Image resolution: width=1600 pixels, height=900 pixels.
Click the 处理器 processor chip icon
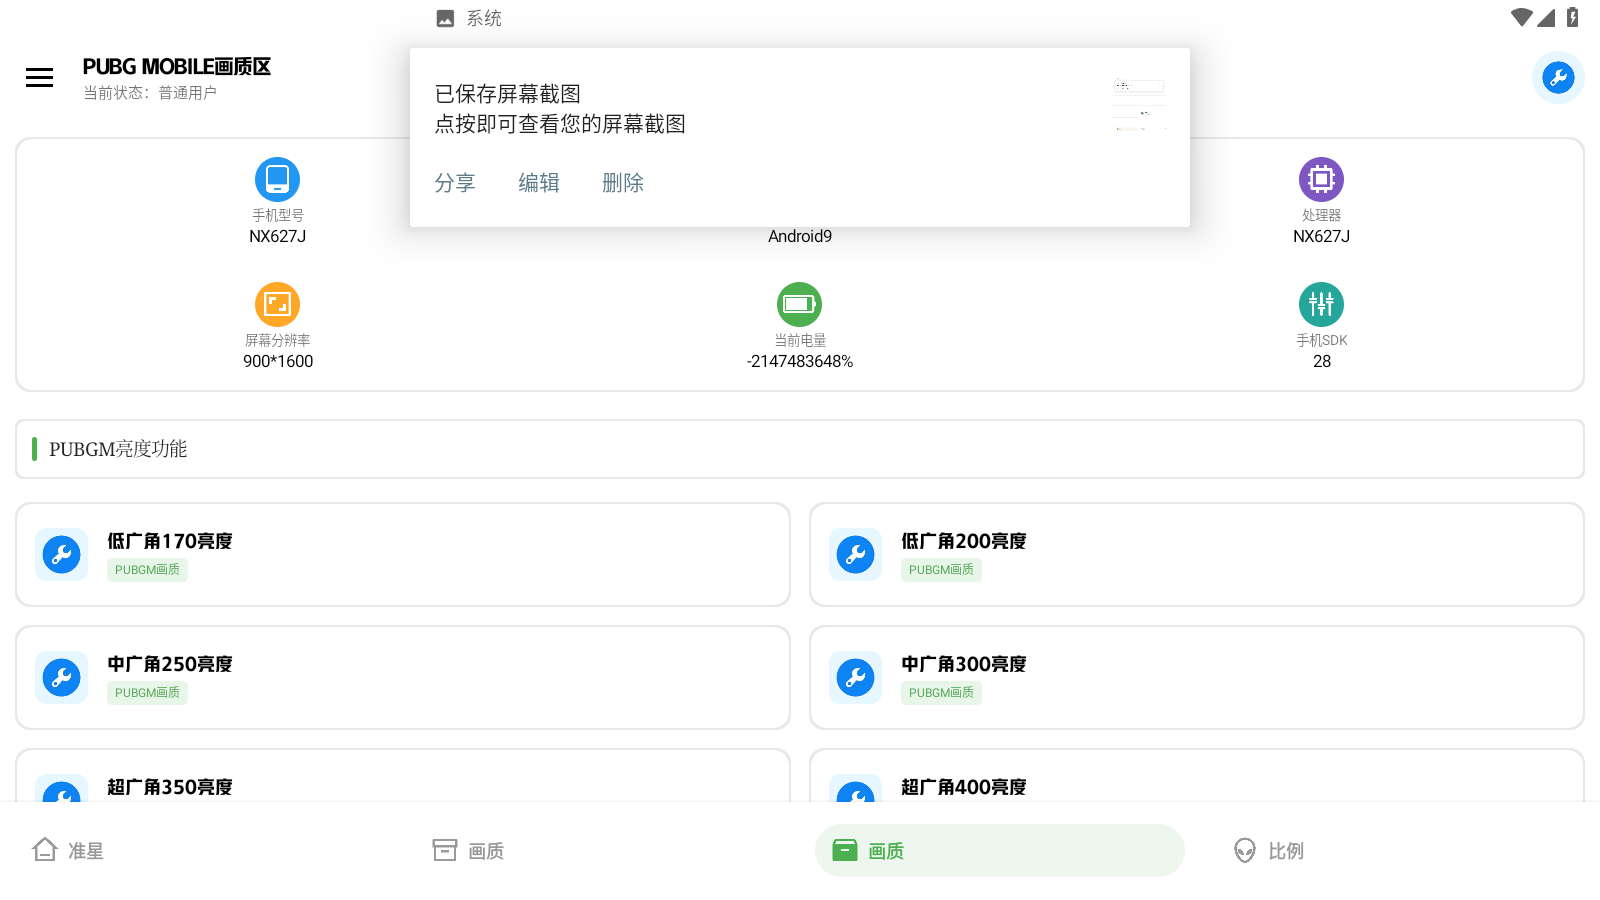pos(1321,180)
